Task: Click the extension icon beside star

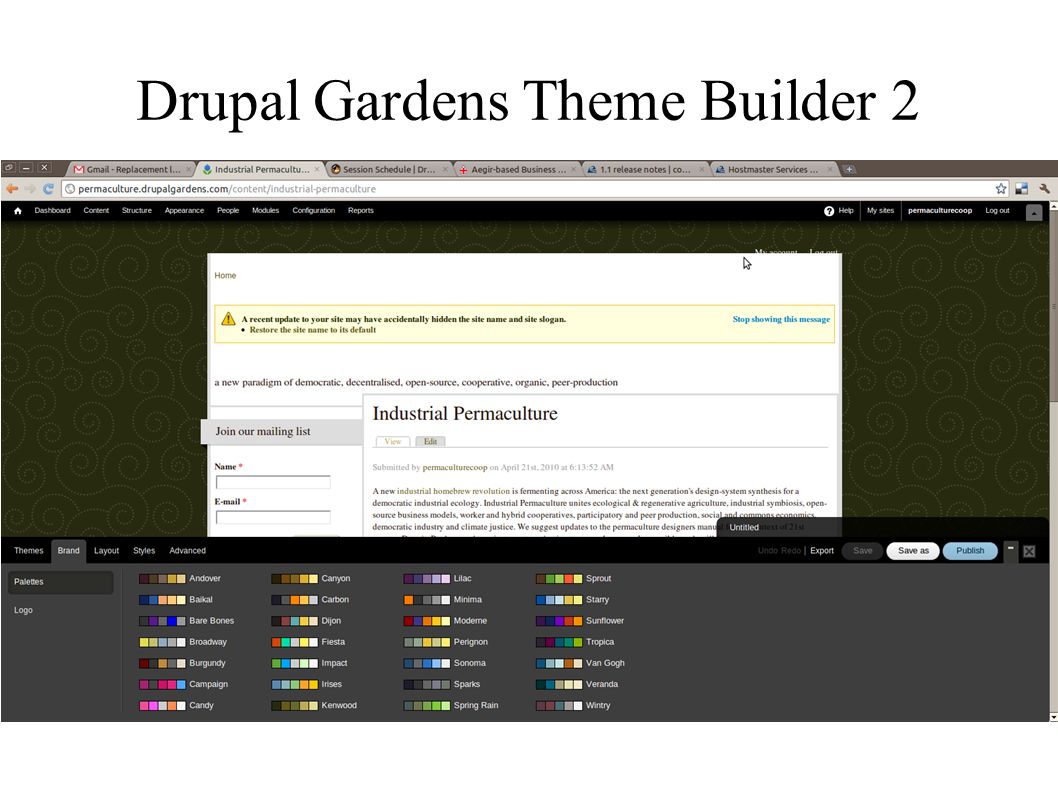Action: pyautogui.click(x=1022, y=189)
